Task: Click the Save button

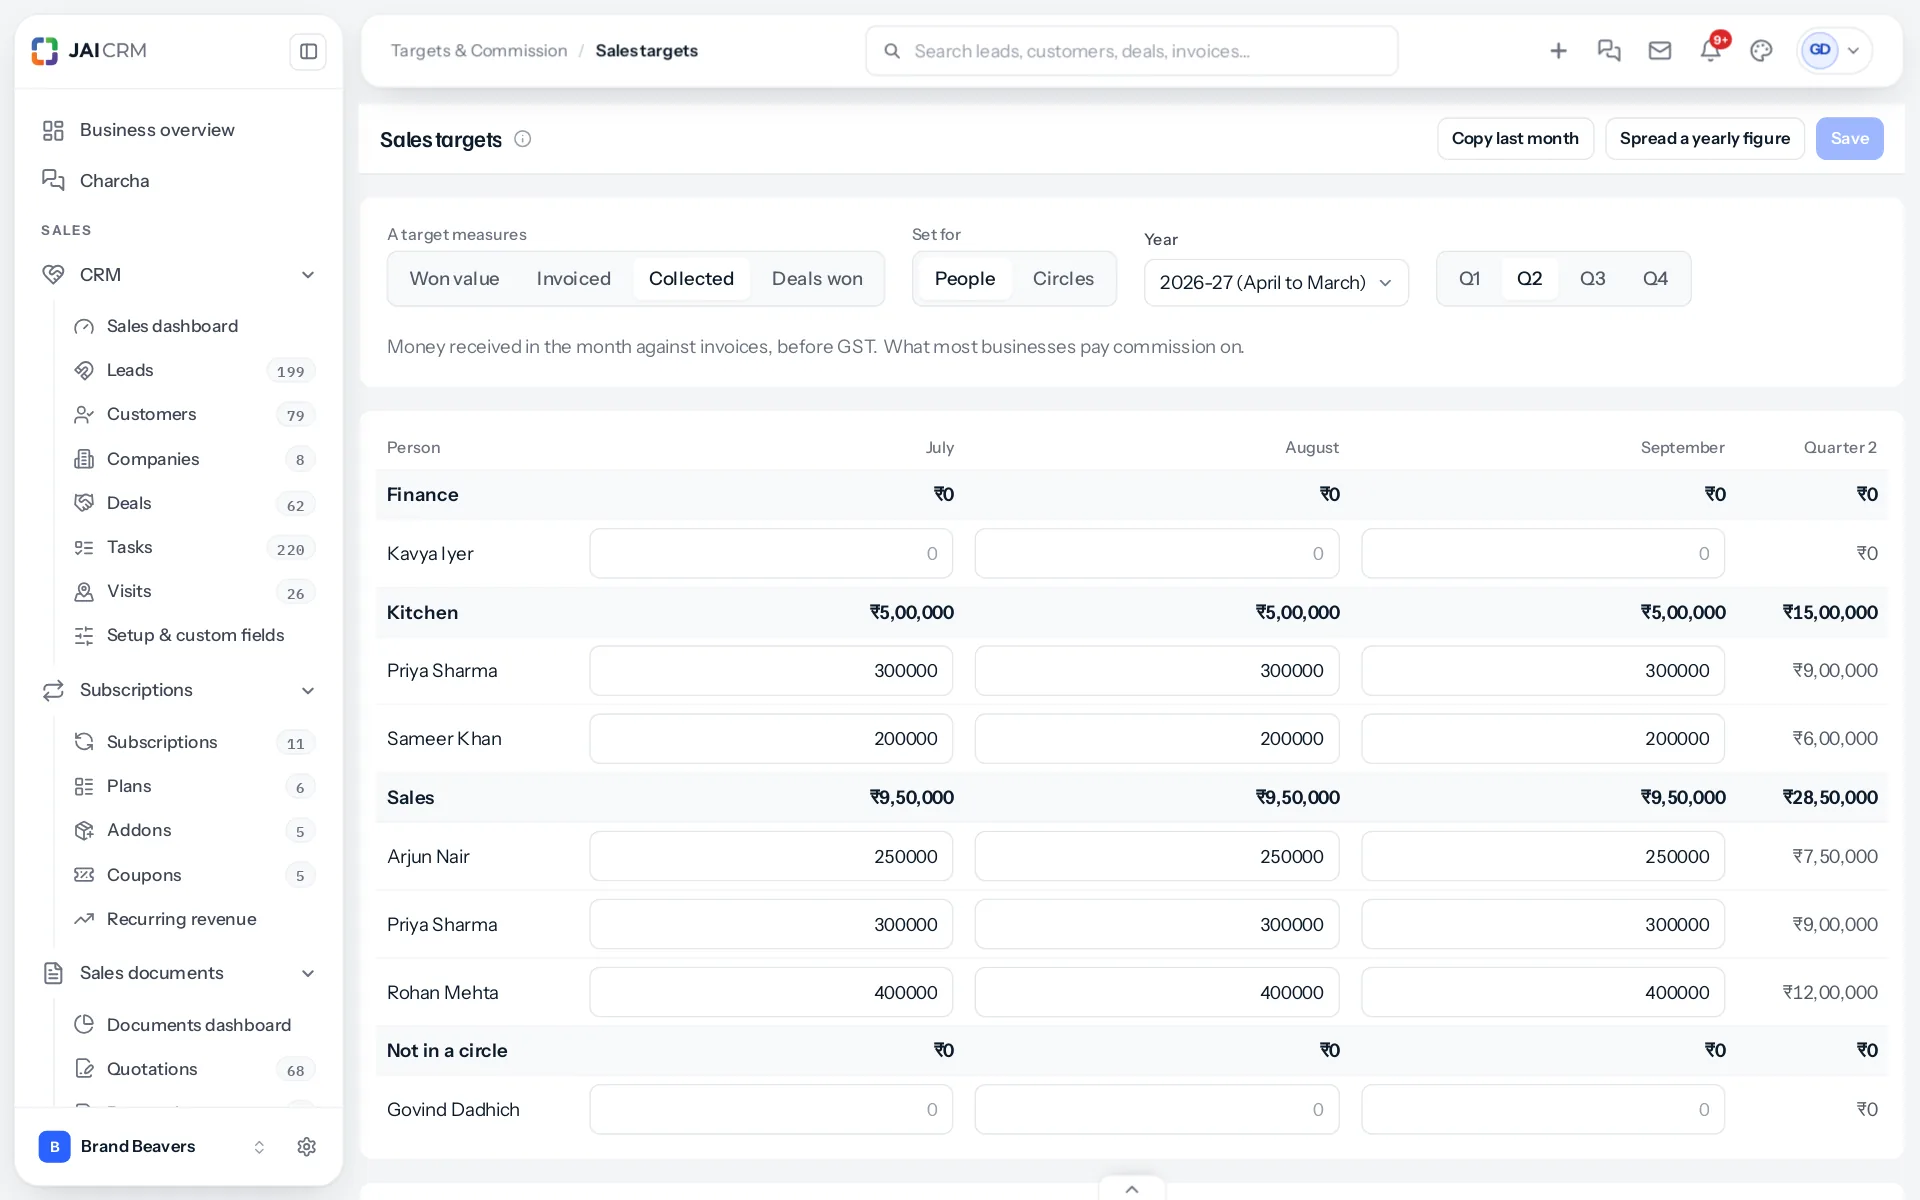Action: point(1849,139)
